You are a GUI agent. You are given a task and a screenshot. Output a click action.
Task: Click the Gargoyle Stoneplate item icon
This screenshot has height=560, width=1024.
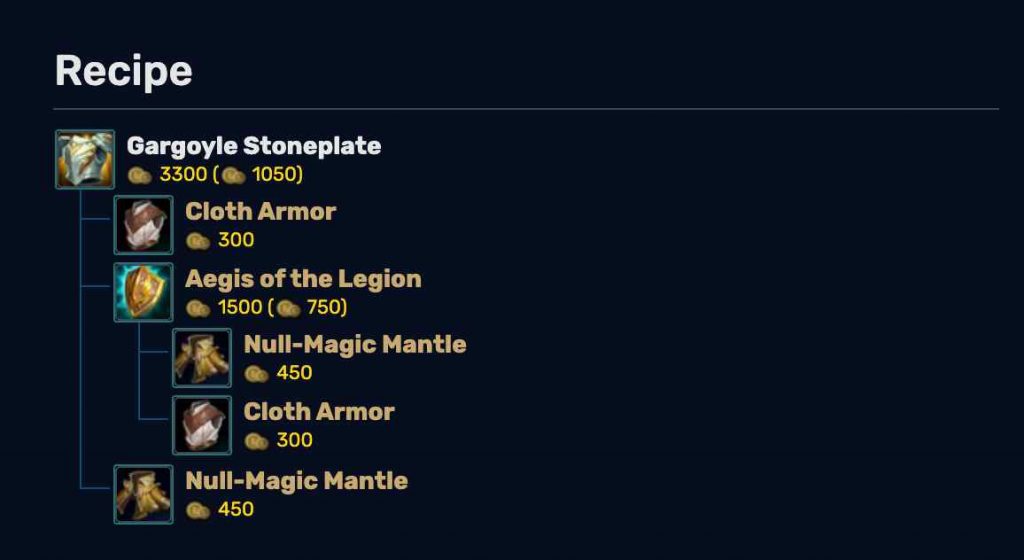[x=85, y=159]
